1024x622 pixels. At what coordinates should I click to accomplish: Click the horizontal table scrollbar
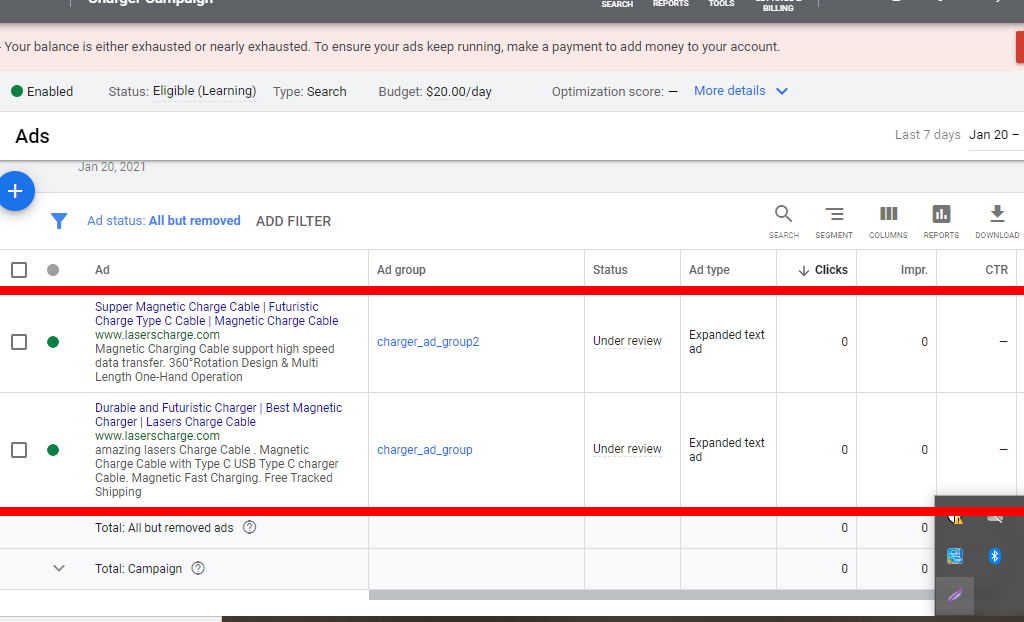[651, 595]
